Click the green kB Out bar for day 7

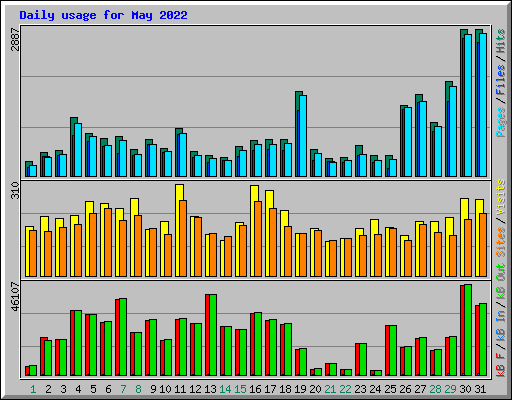coord(123,337)
